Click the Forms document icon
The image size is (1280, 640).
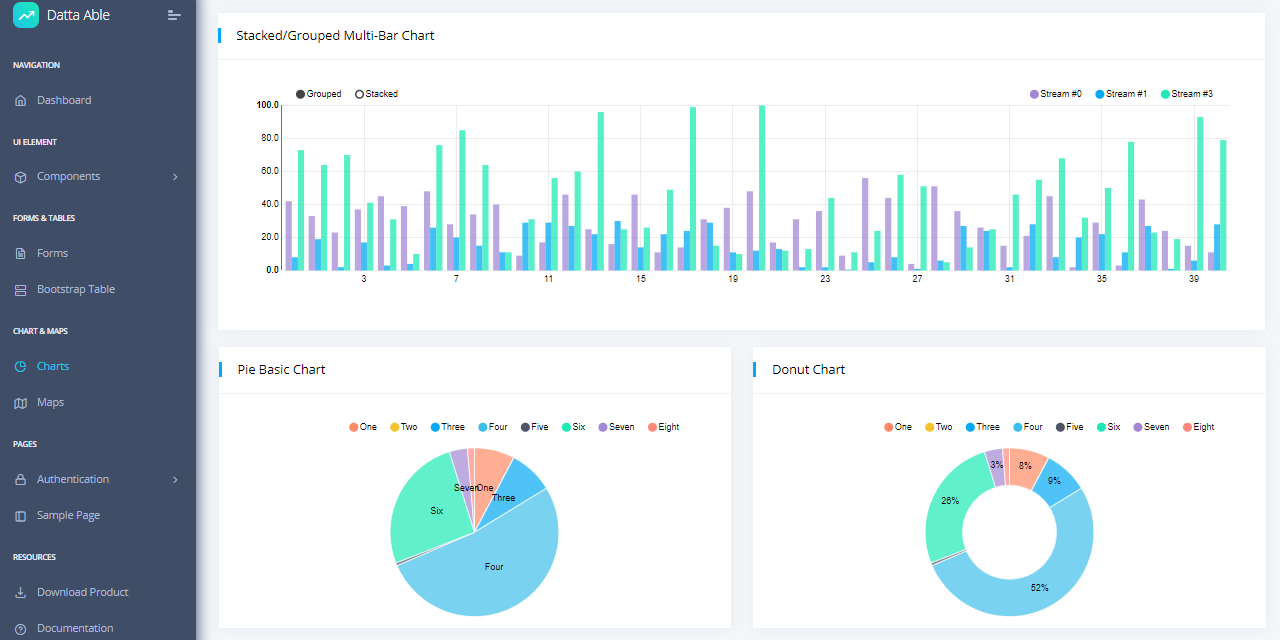click(21, 254)
